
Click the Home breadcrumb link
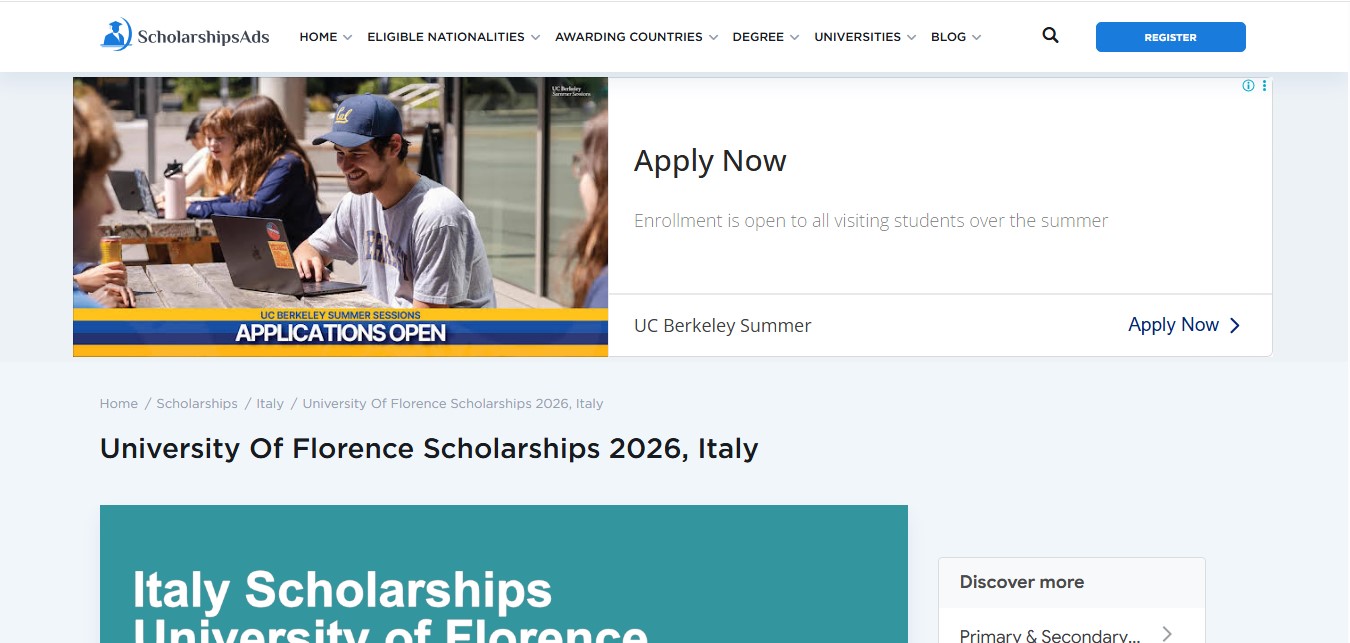coord(118,403)
